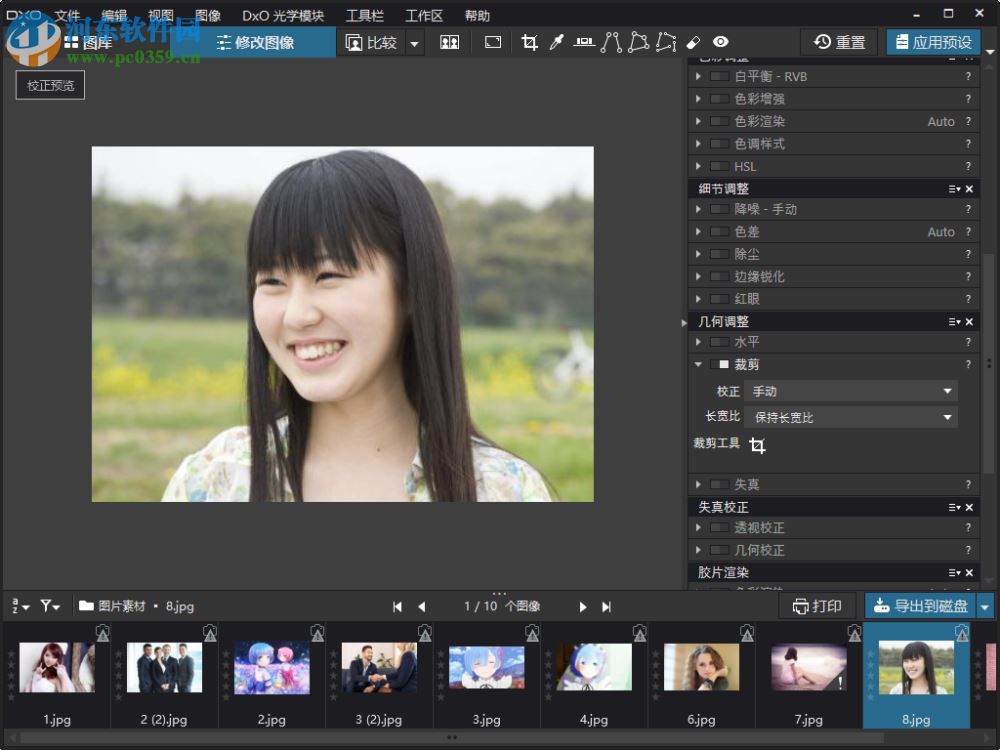Click the 应用预设 button
Viewport: 1000px width, 750px height.
pyautogui.click(x=937, y=42)
